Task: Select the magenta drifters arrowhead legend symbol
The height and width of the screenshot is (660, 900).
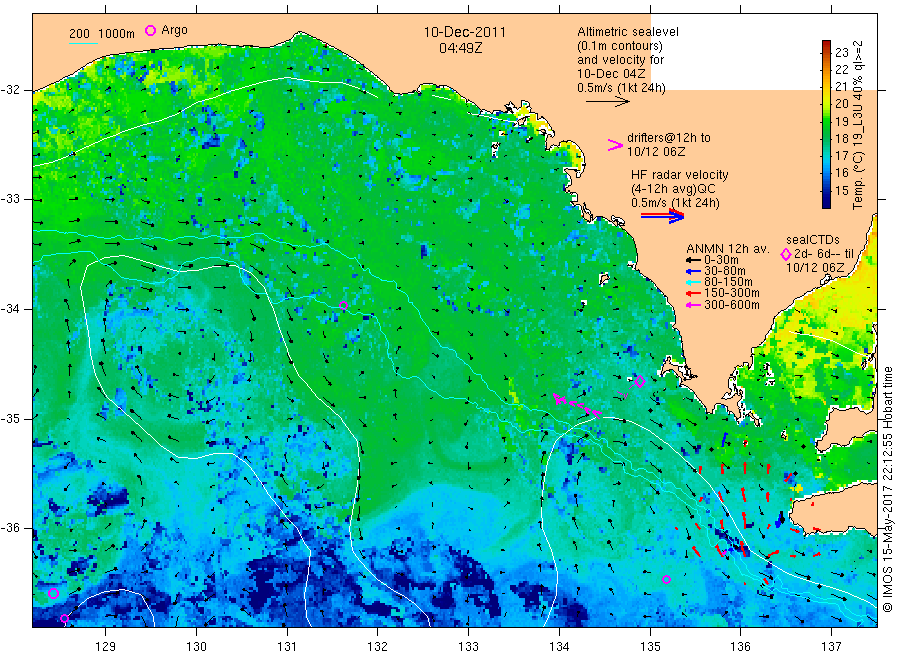Action: pyautogui.click(x=615, y=145)
